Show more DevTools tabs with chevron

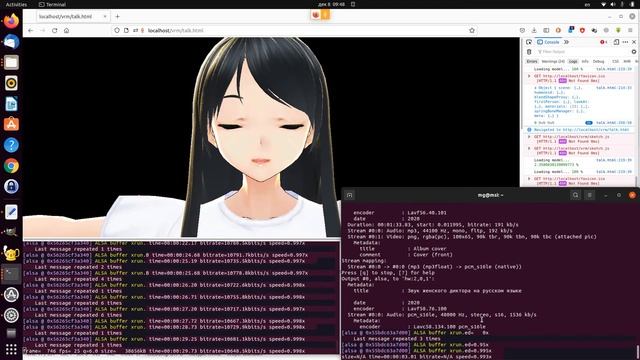coord(567,42)
